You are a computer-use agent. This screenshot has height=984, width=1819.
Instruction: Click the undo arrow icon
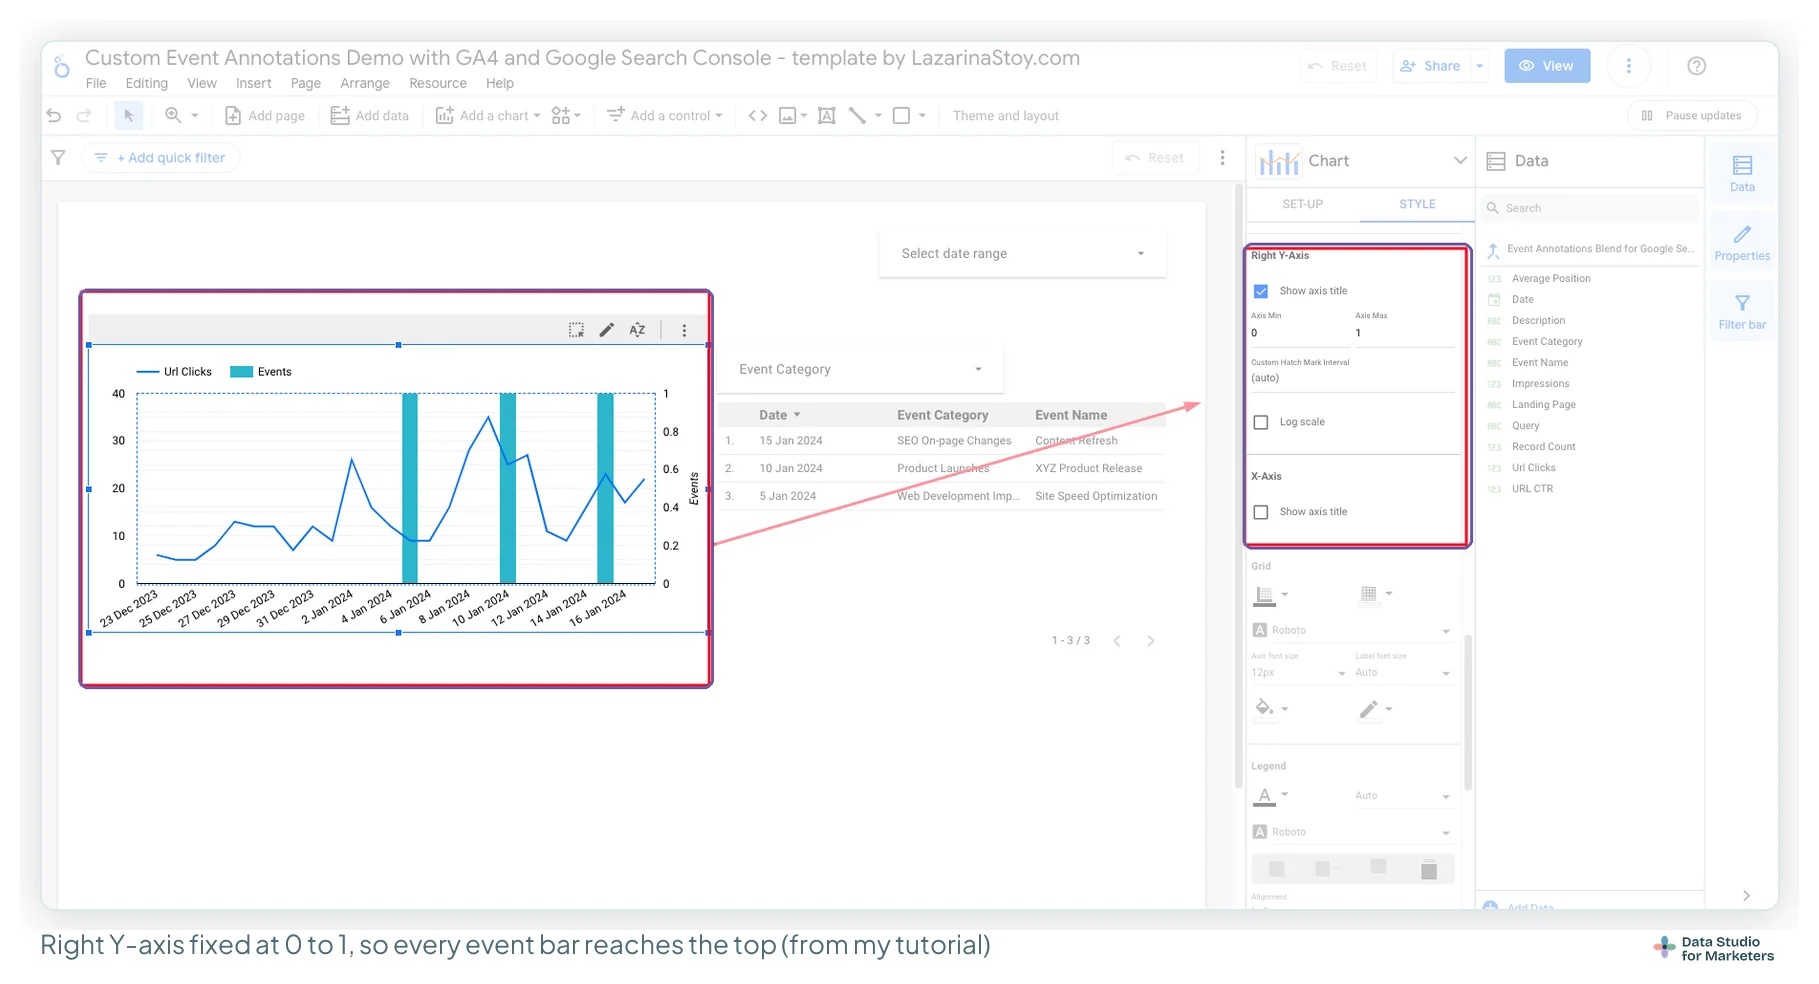[x=54, y=116]
